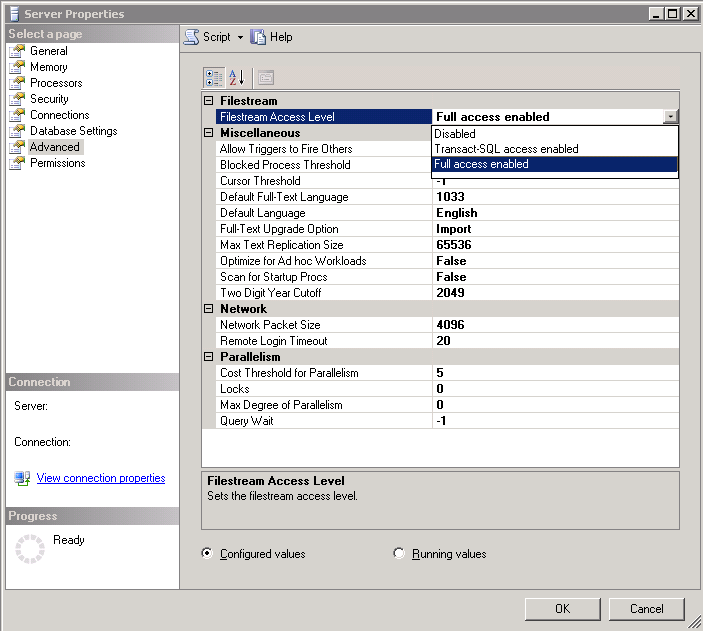The image size is (703, 631).
Task: Open the Database Settings page
Action: pyautogui.click(x=74, y=131)
